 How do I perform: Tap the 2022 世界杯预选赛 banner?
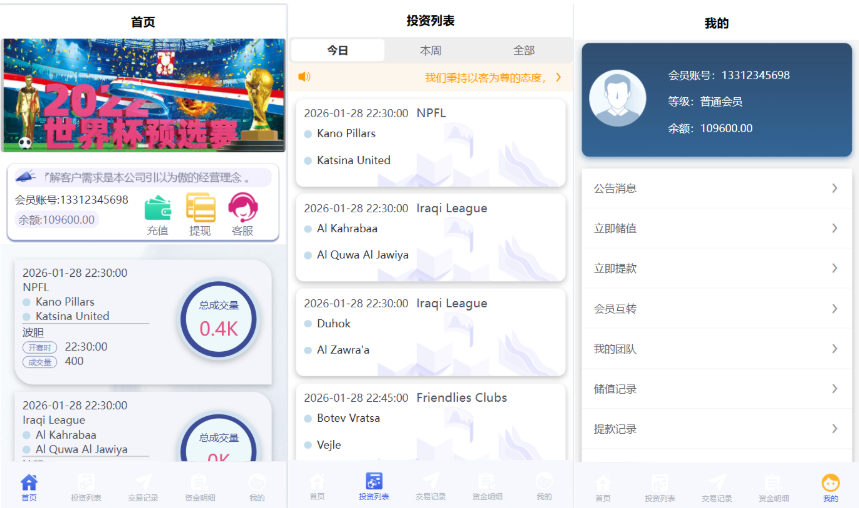coord(144,95)
